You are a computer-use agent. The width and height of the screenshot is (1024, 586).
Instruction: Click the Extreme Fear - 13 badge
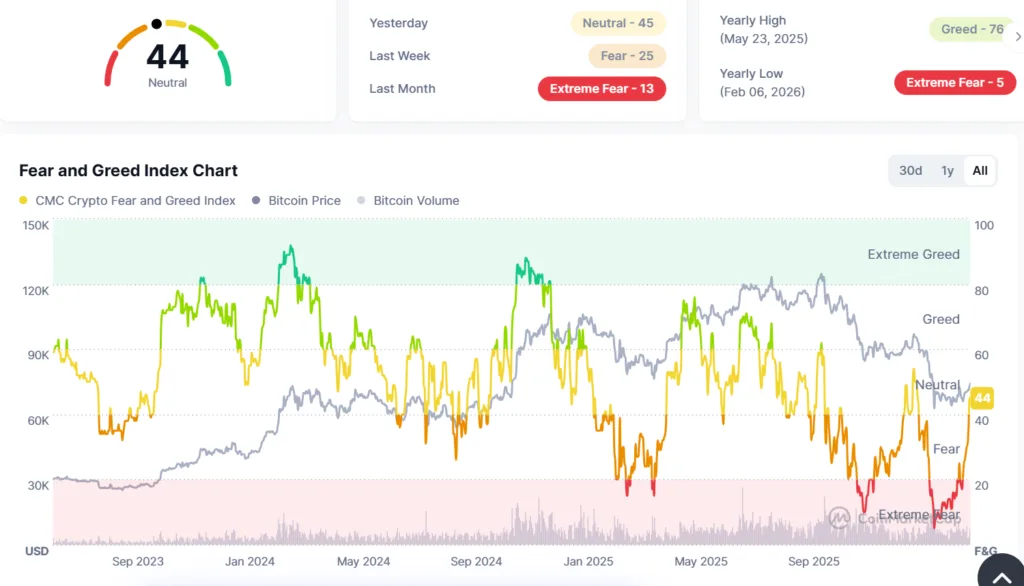[601, 89]
